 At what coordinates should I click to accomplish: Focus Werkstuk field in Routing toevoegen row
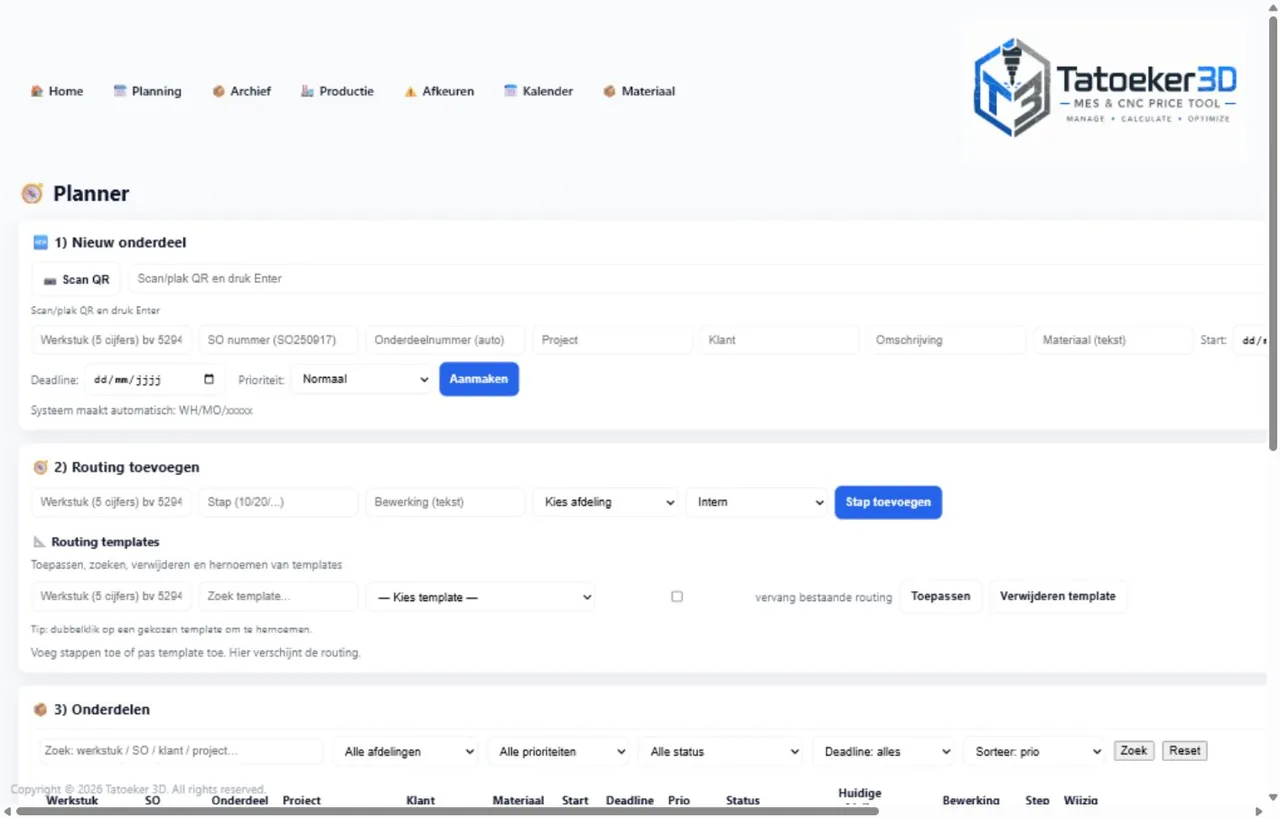coord(111,502)
